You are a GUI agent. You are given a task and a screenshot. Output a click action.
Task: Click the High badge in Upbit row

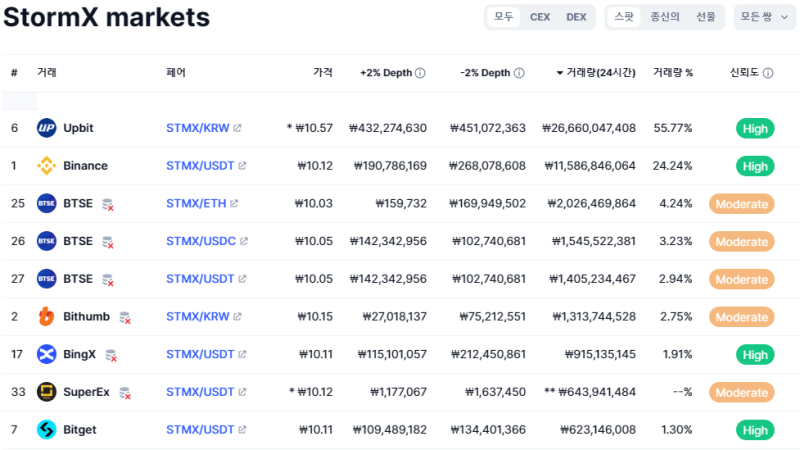coord(755,129)
